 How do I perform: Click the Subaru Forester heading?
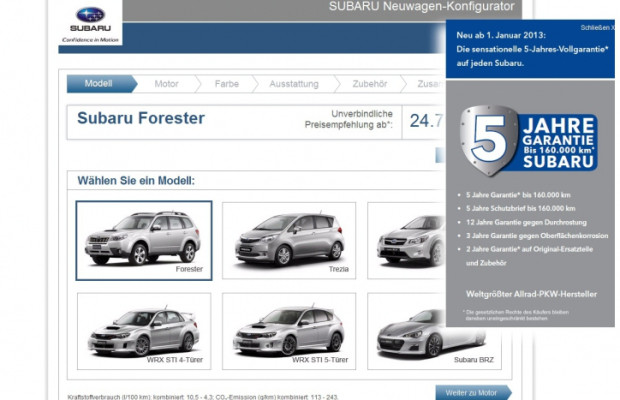point(141,118)
